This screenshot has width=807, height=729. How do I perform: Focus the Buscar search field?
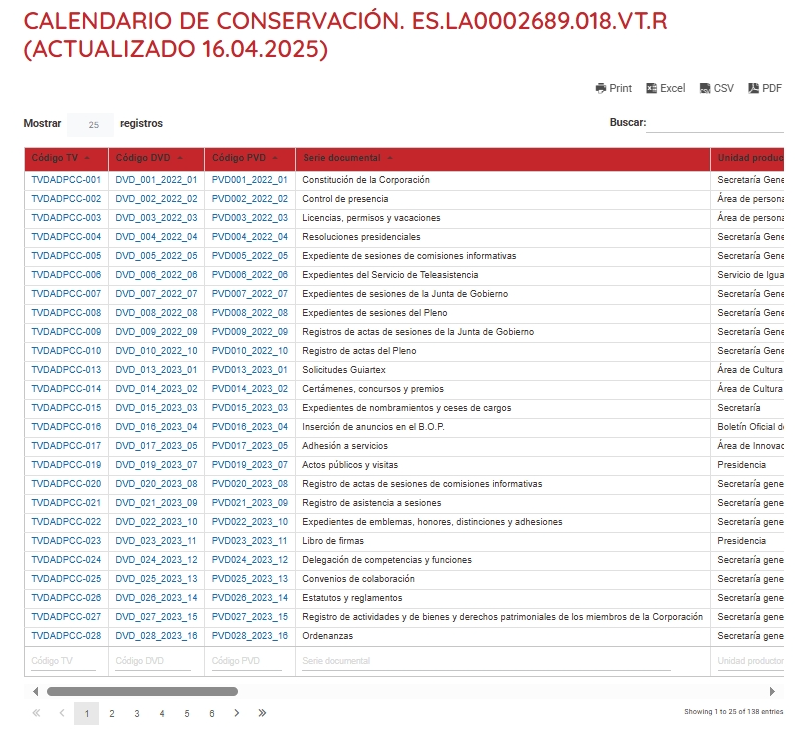click(x=714, y=124)
